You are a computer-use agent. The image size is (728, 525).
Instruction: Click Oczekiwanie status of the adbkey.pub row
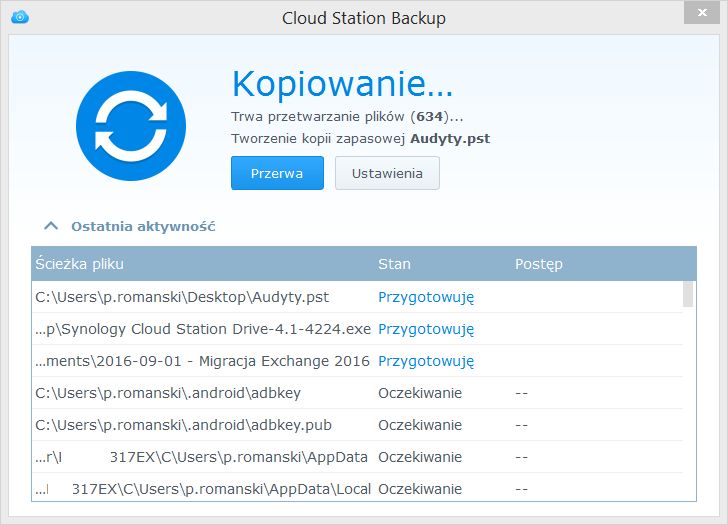point(420,425)
